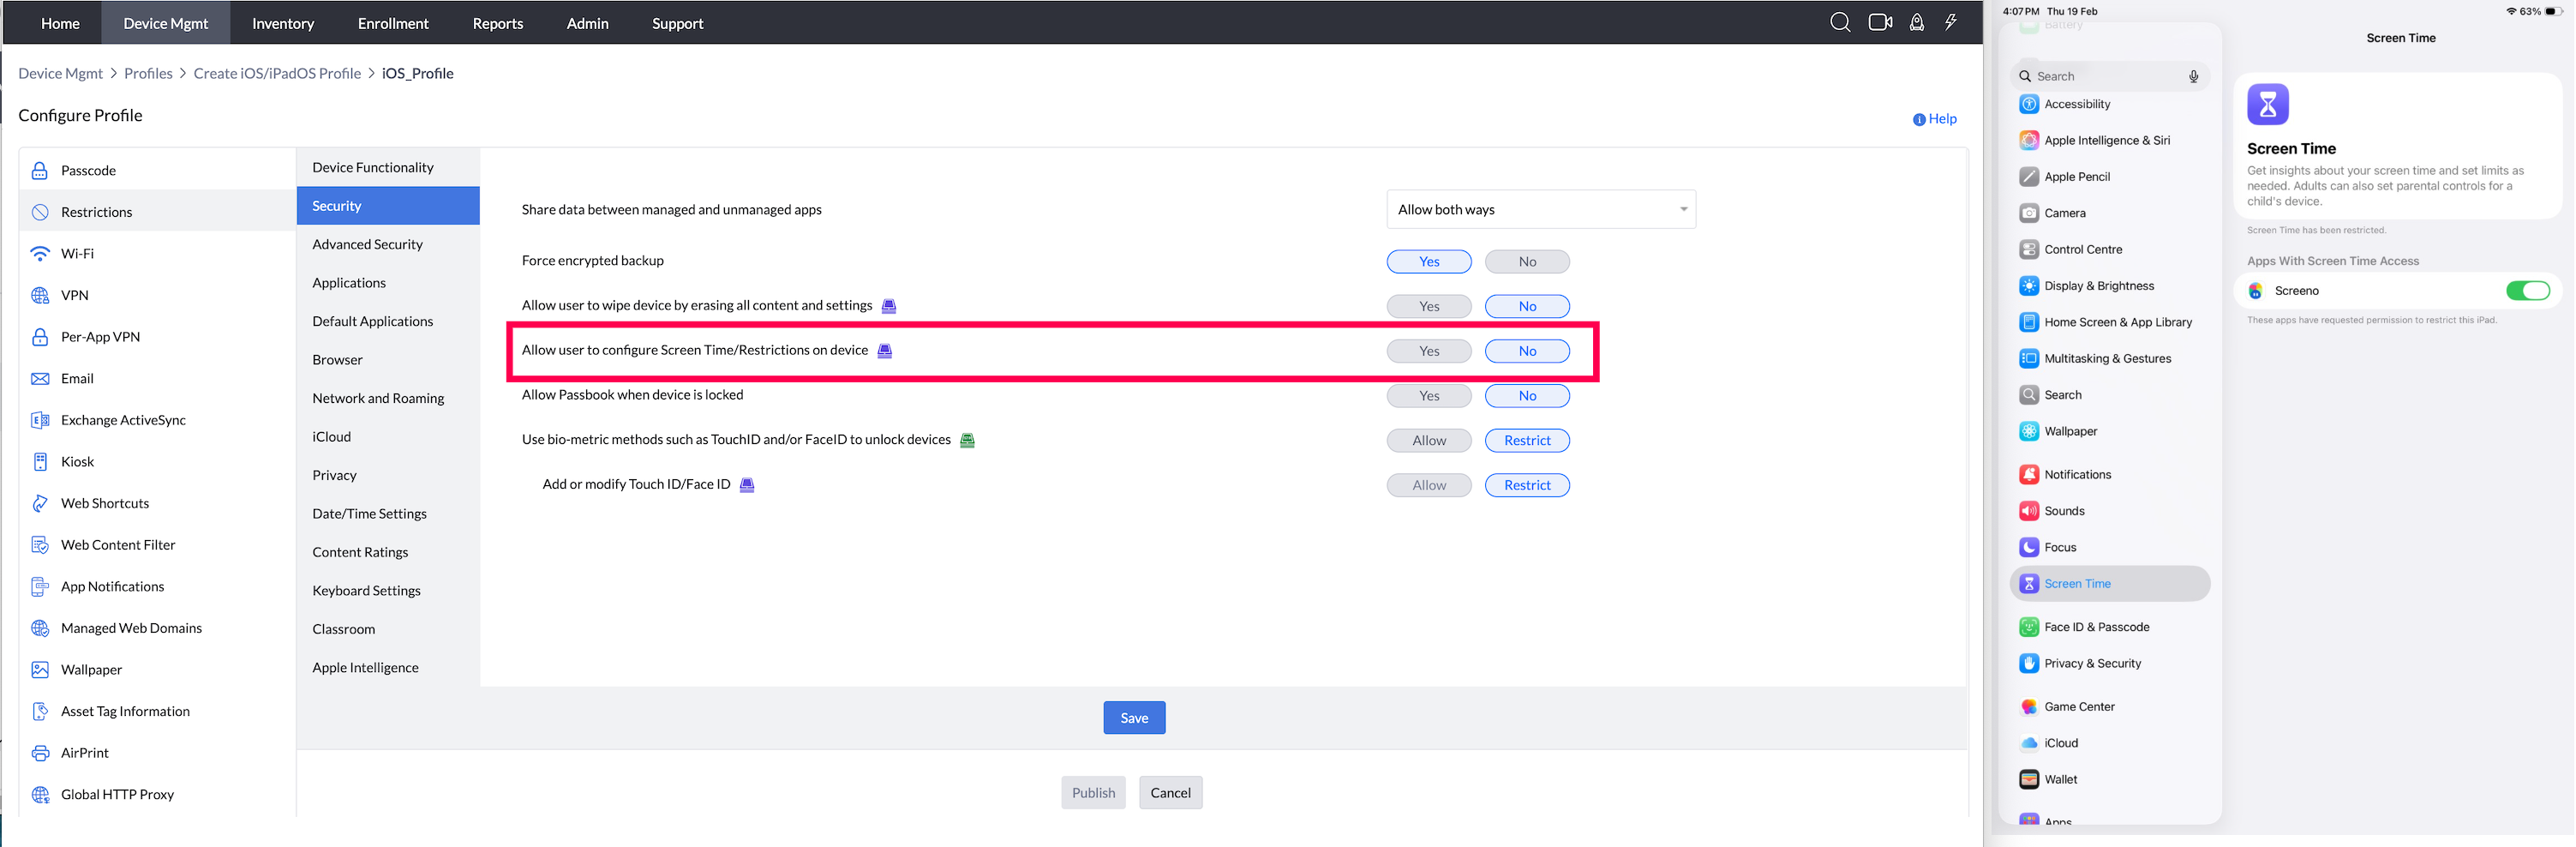This screenshot has width=2576, height=847.
Task: Open Exchange ActiveSync configuration
Action: (x=122, y=420)
